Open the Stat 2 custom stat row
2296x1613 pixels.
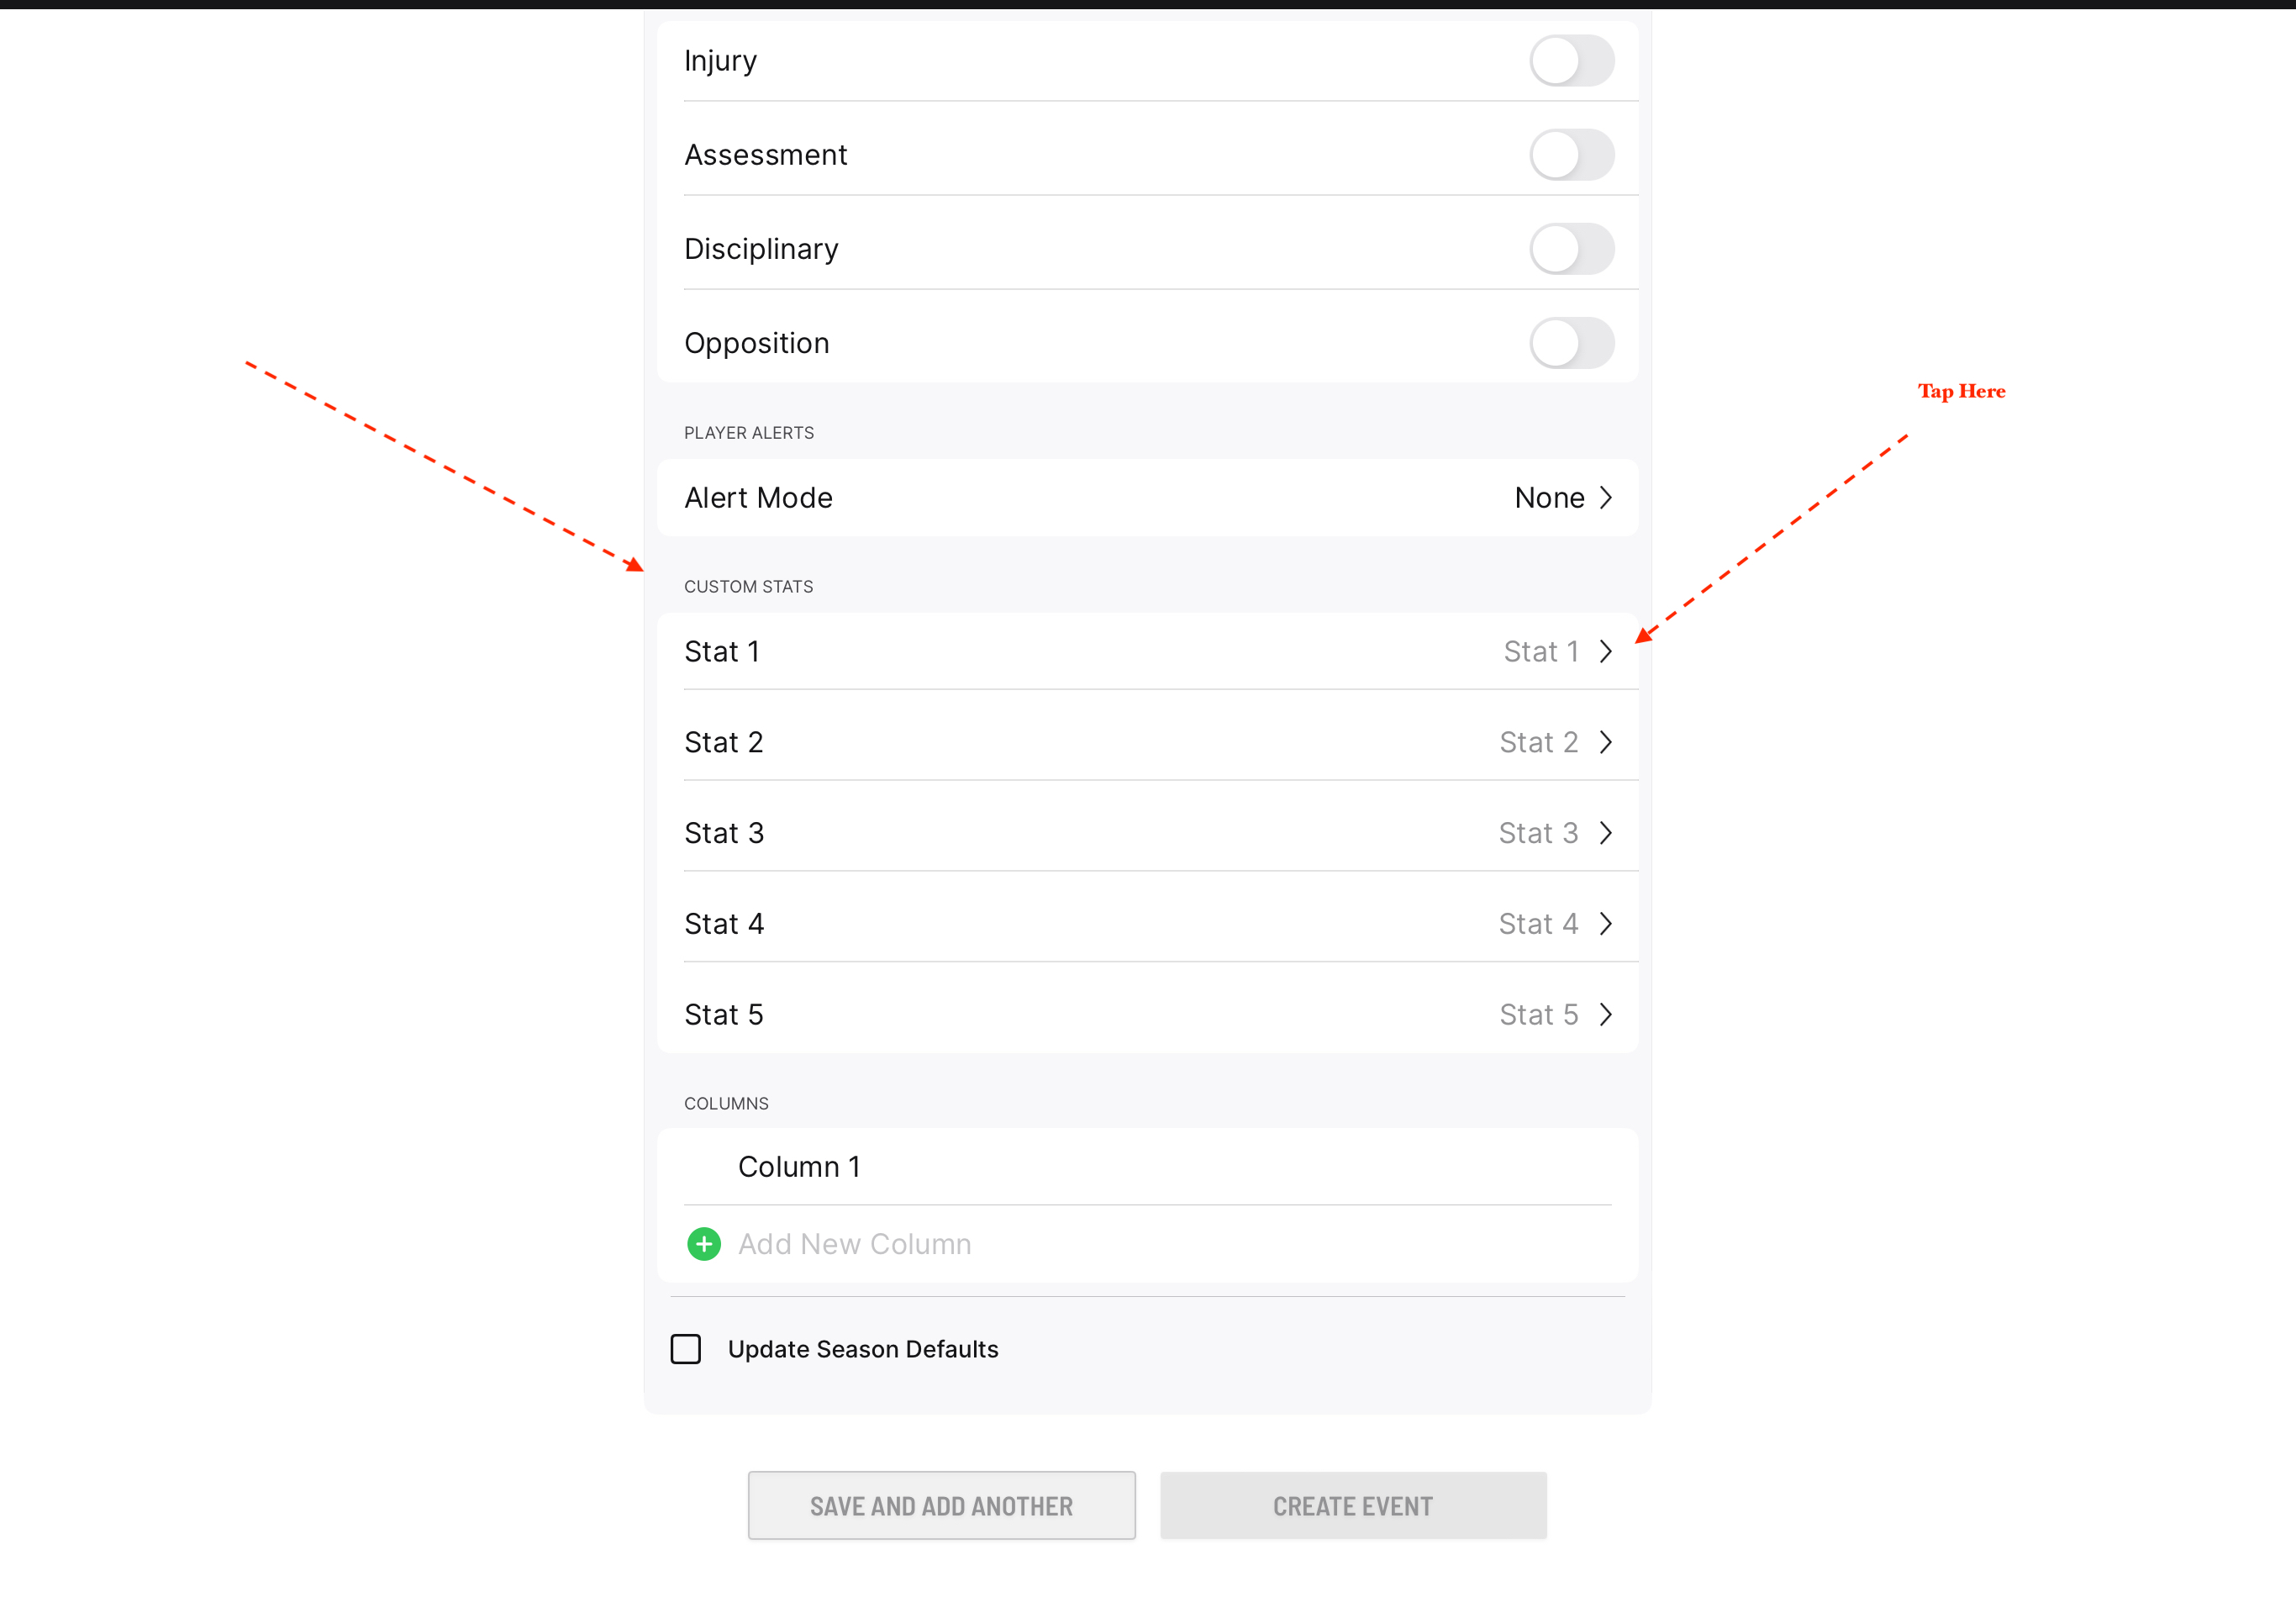point(1147,742)
